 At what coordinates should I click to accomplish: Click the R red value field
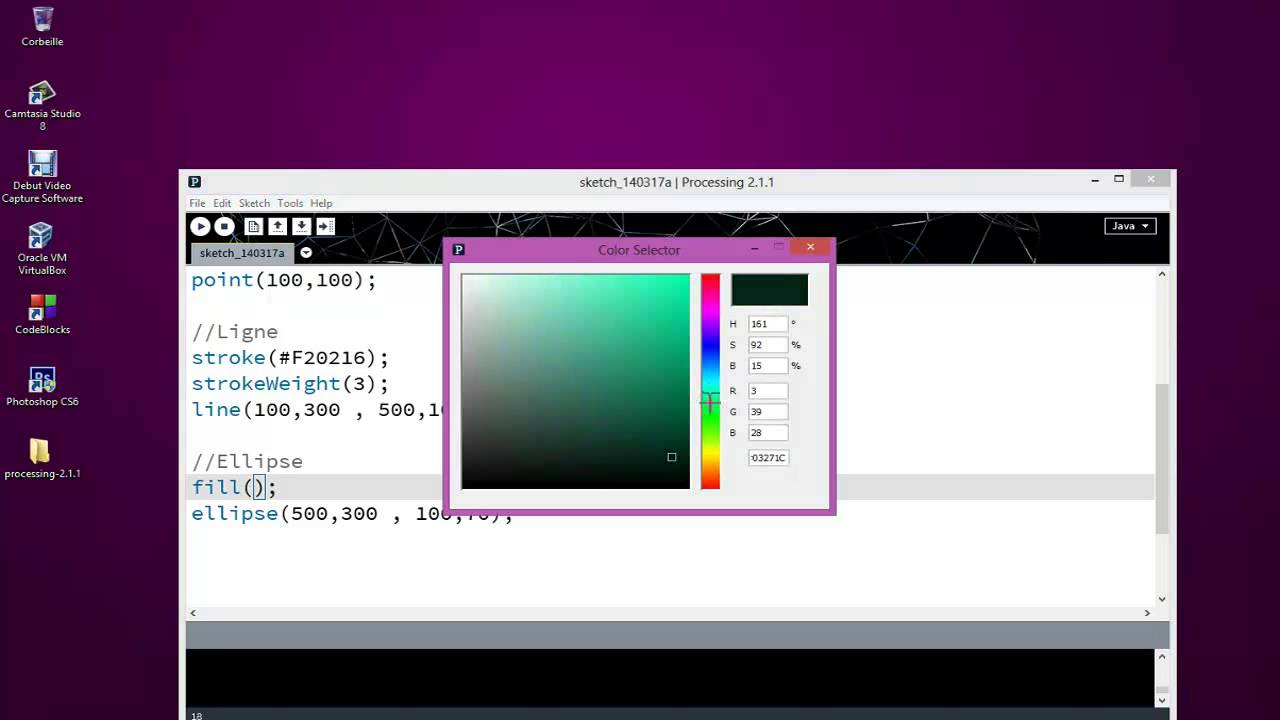tap(767, 391)
